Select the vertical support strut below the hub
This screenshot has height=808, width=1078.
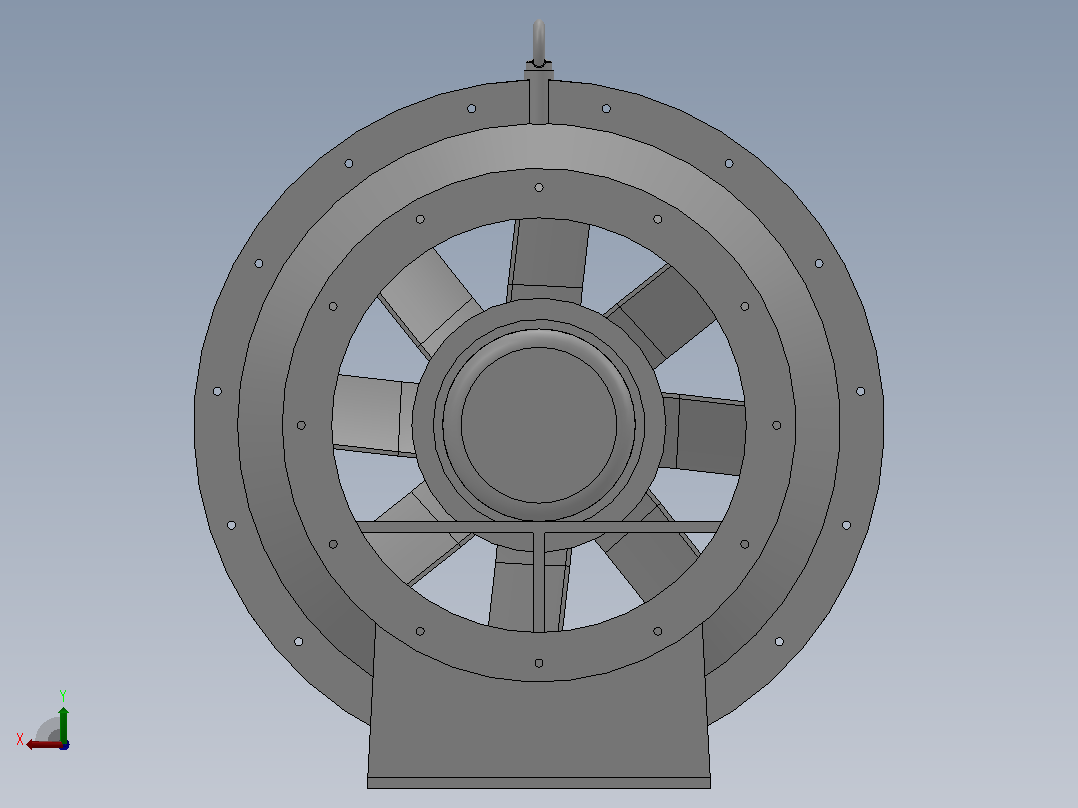click(x=539, y=582)
